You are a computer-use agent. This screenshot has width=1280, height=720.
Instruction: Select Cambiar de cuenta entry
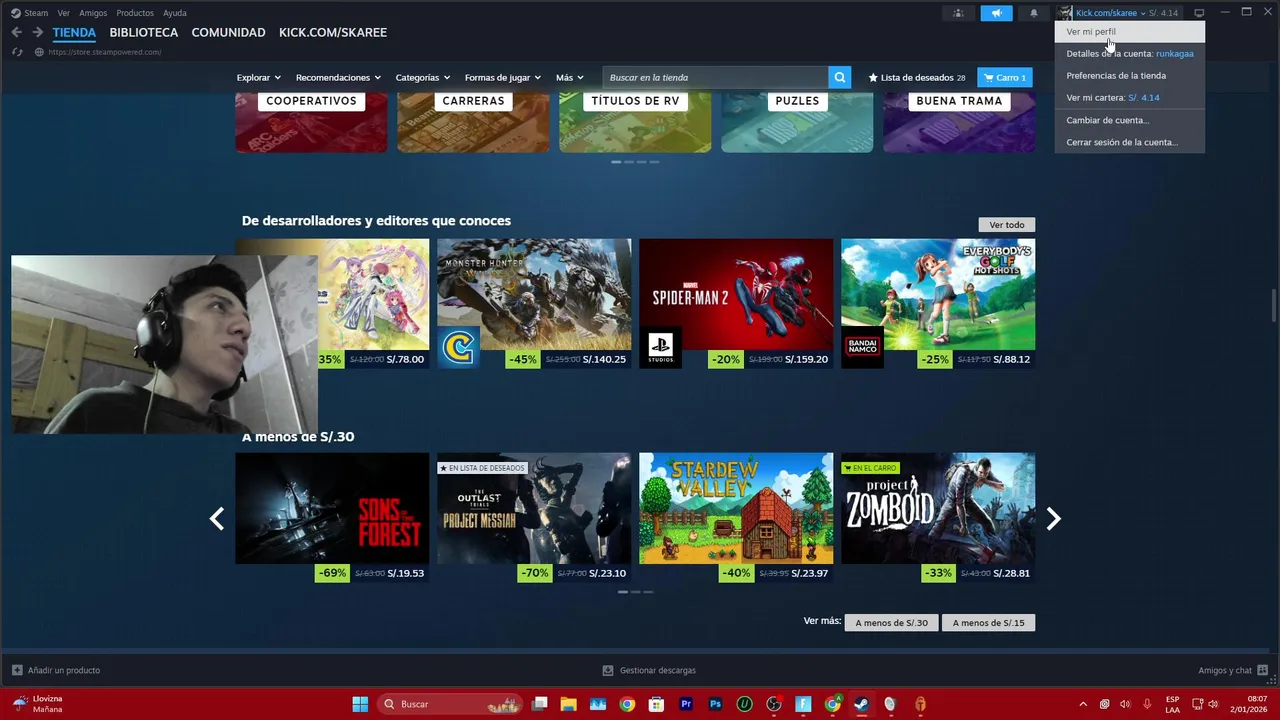click(x=1130, y=120)
